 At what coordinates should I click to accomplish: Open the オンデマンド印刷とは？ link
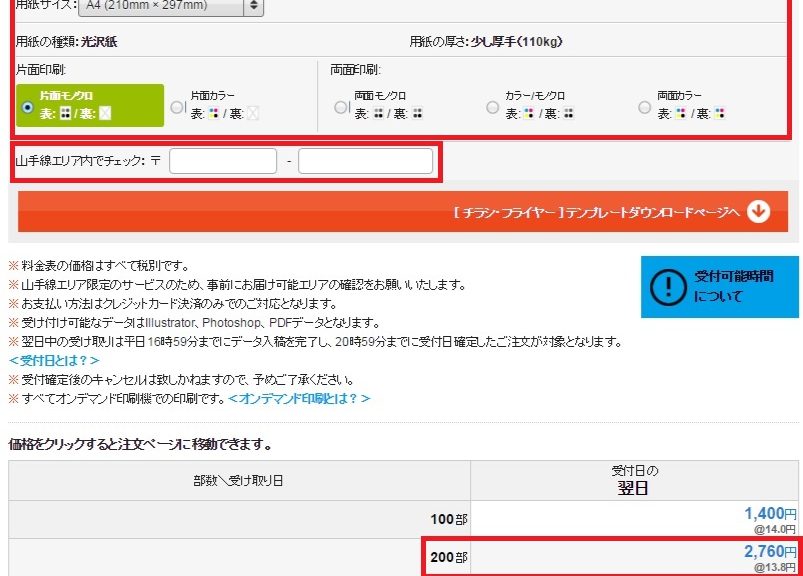coord(299,398)
